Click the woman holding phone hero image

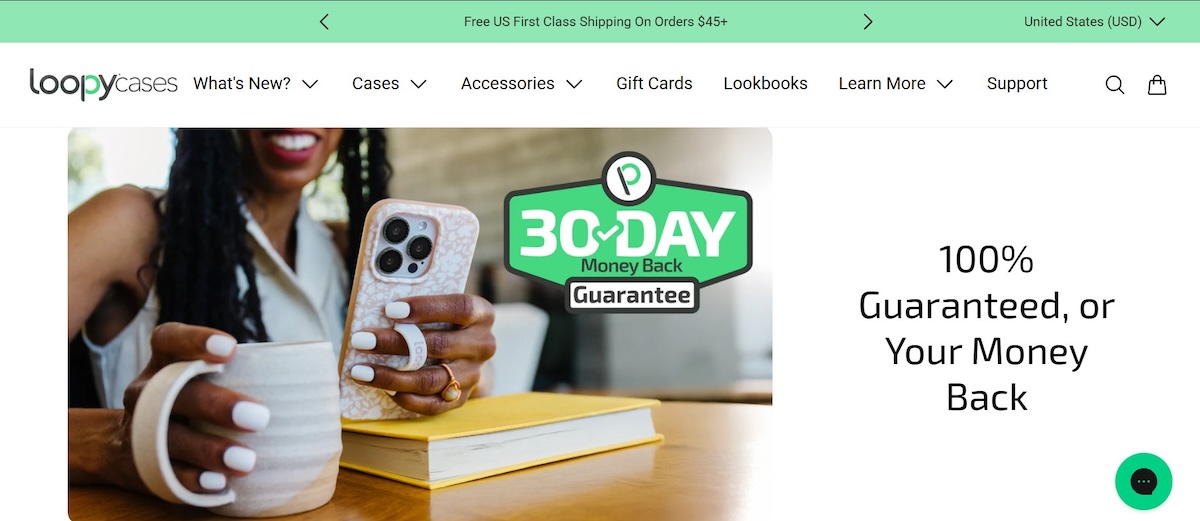tap(420, 324)
